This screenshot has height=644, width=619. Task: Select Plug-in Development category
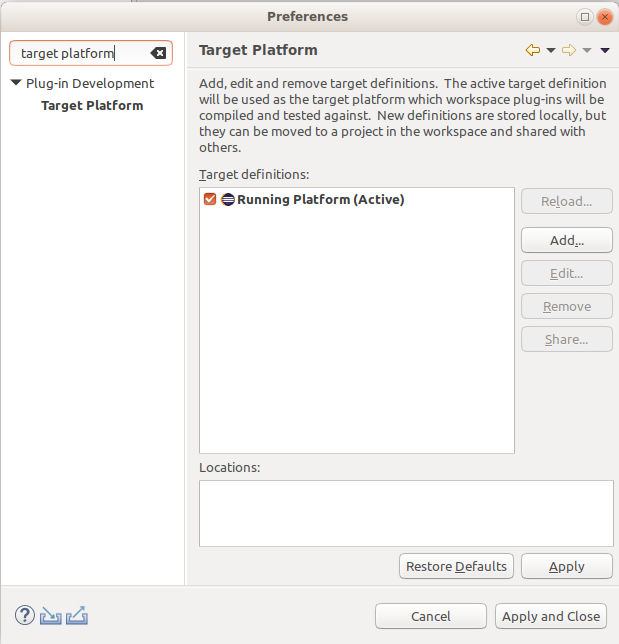(90, 83)
